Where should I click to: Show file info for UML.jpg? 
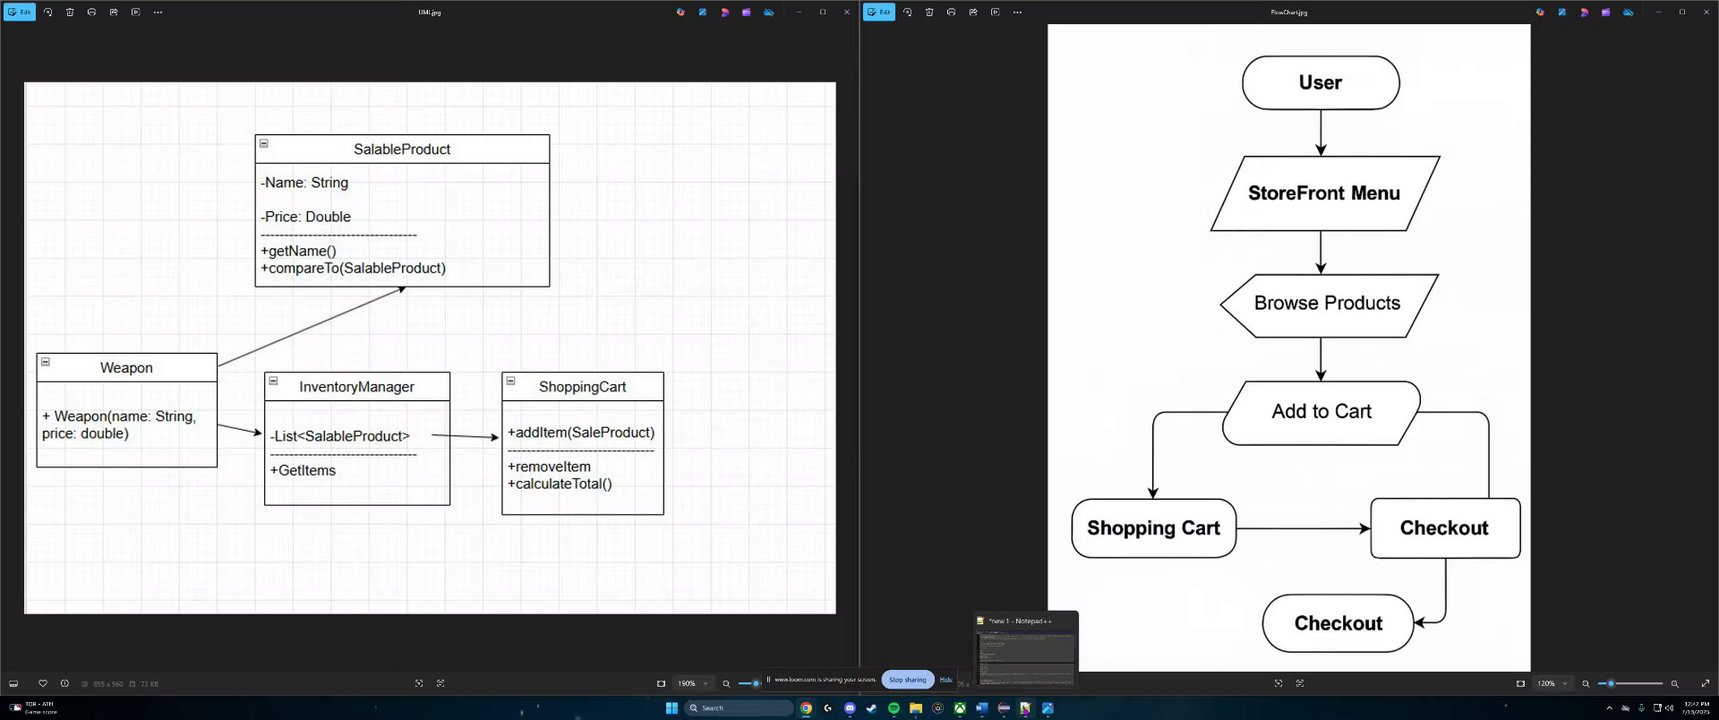tap(64, 684)
